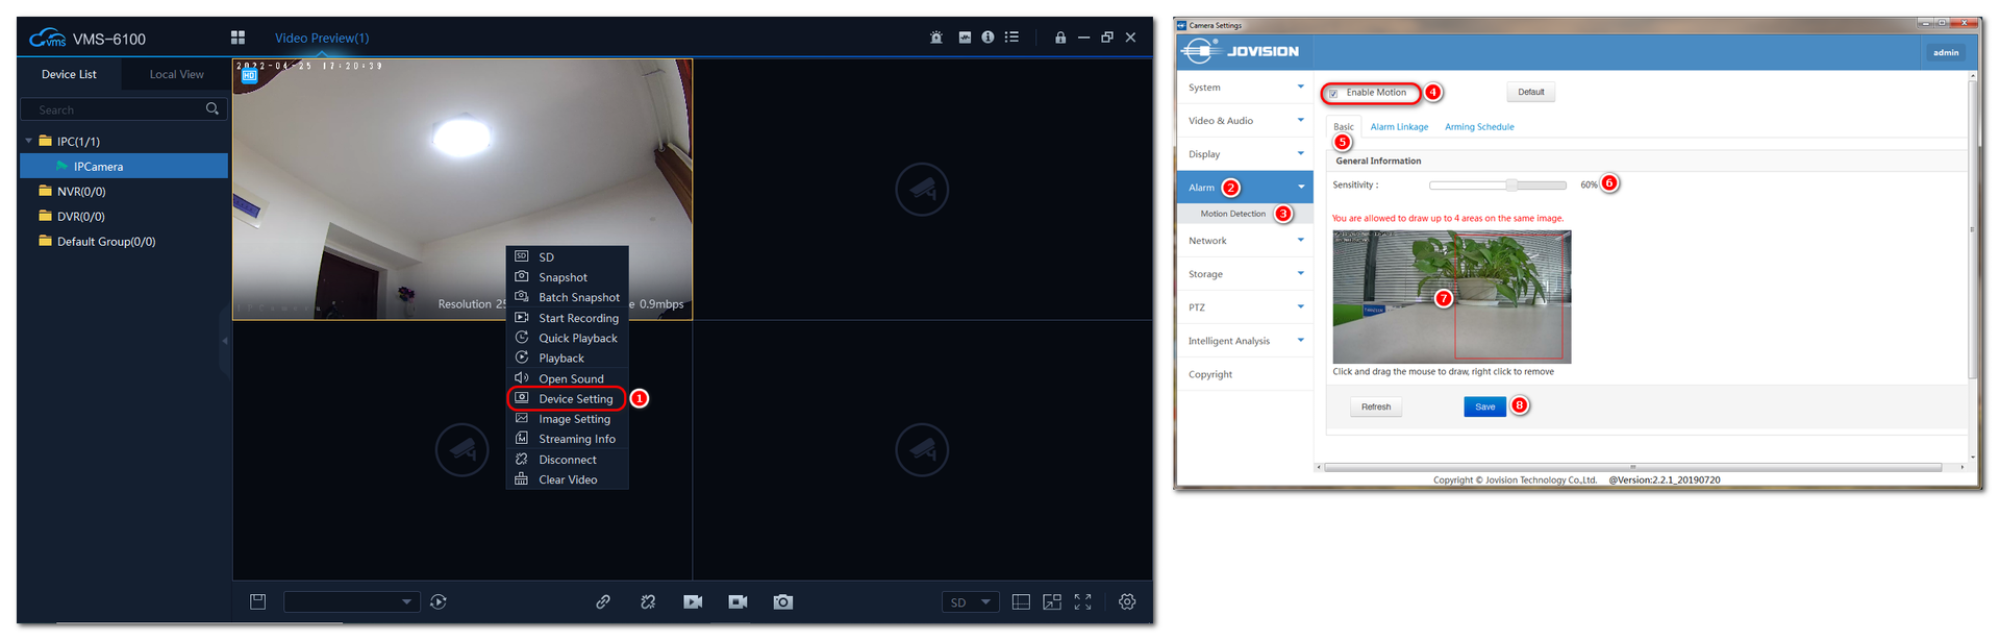
Task: Click the Sensitivity slider handle
Action: (1512, 185)
